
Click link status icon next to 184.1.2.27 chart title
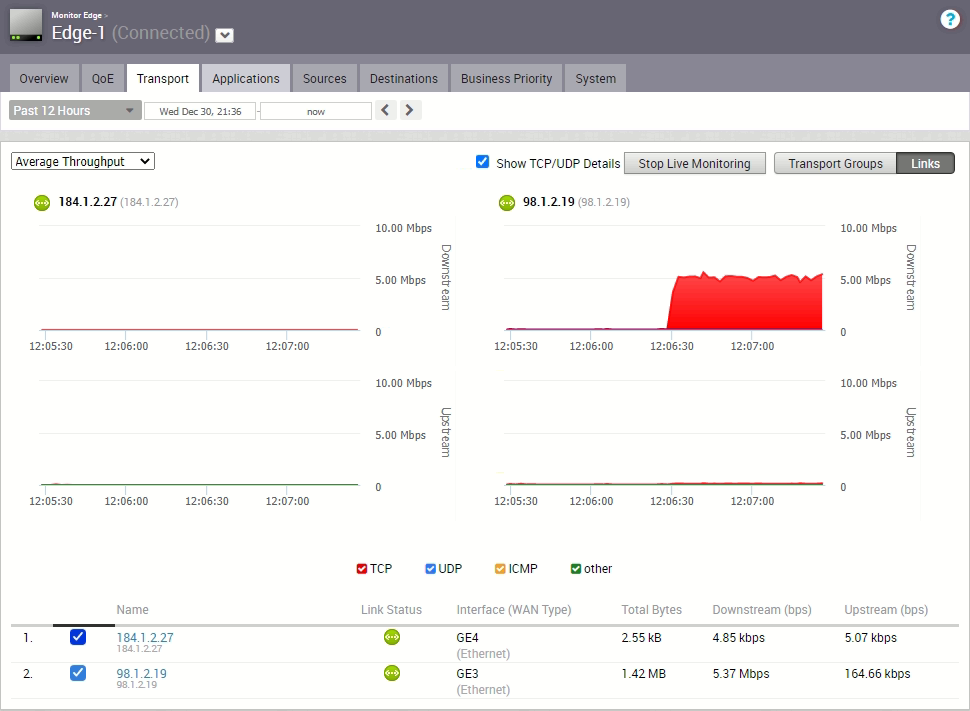coord(42,202)
